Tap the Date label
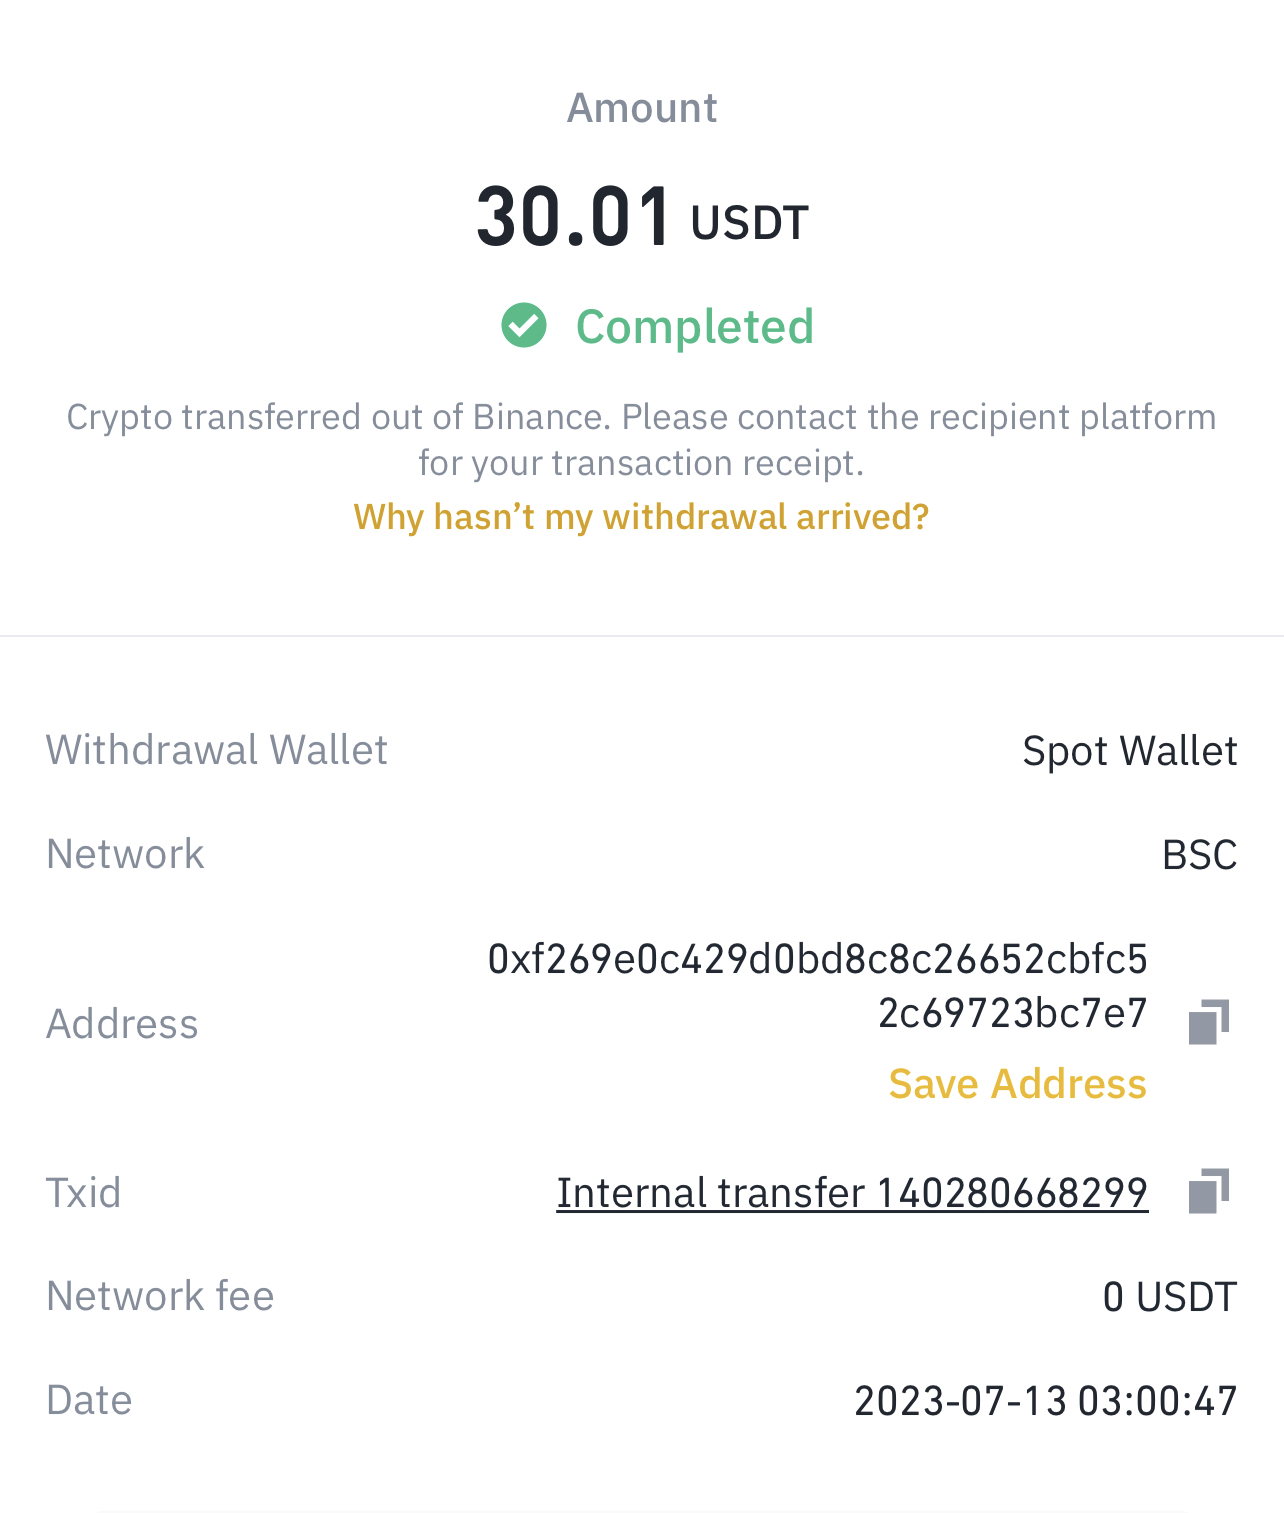Screen dimensions: 1284x1513 (x=89, y=1400)
